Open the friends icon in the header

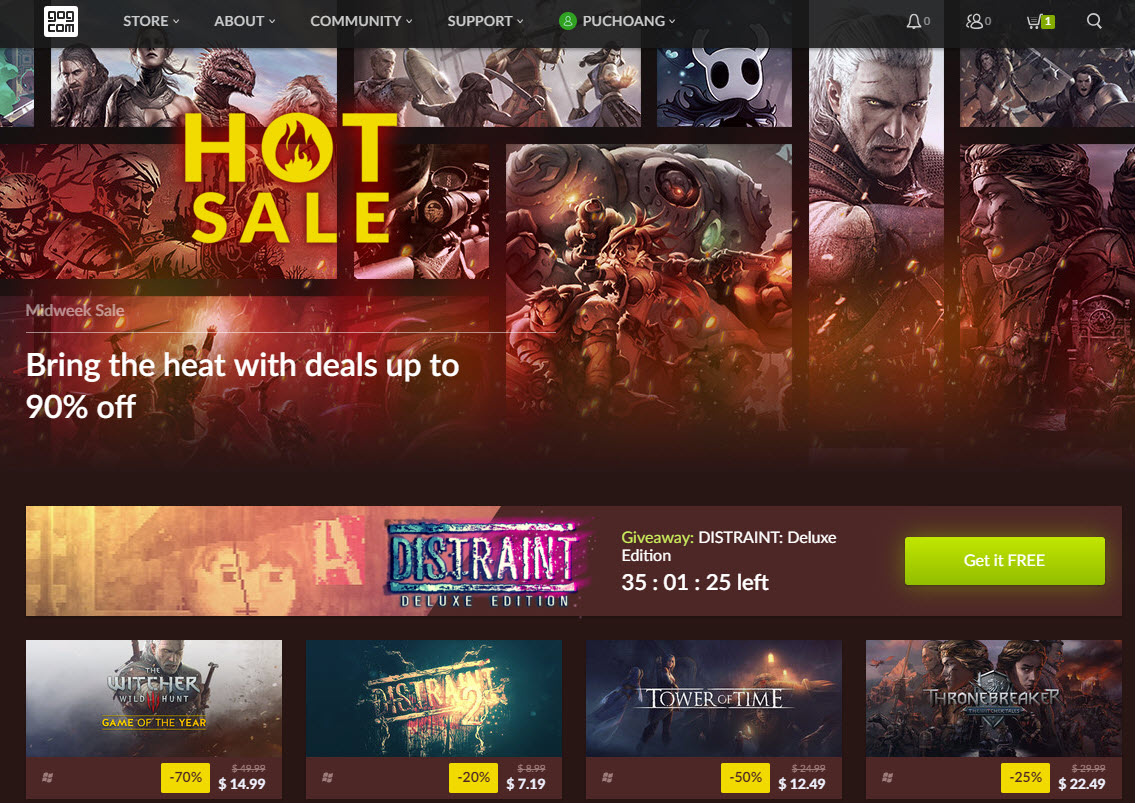(974, 21)
